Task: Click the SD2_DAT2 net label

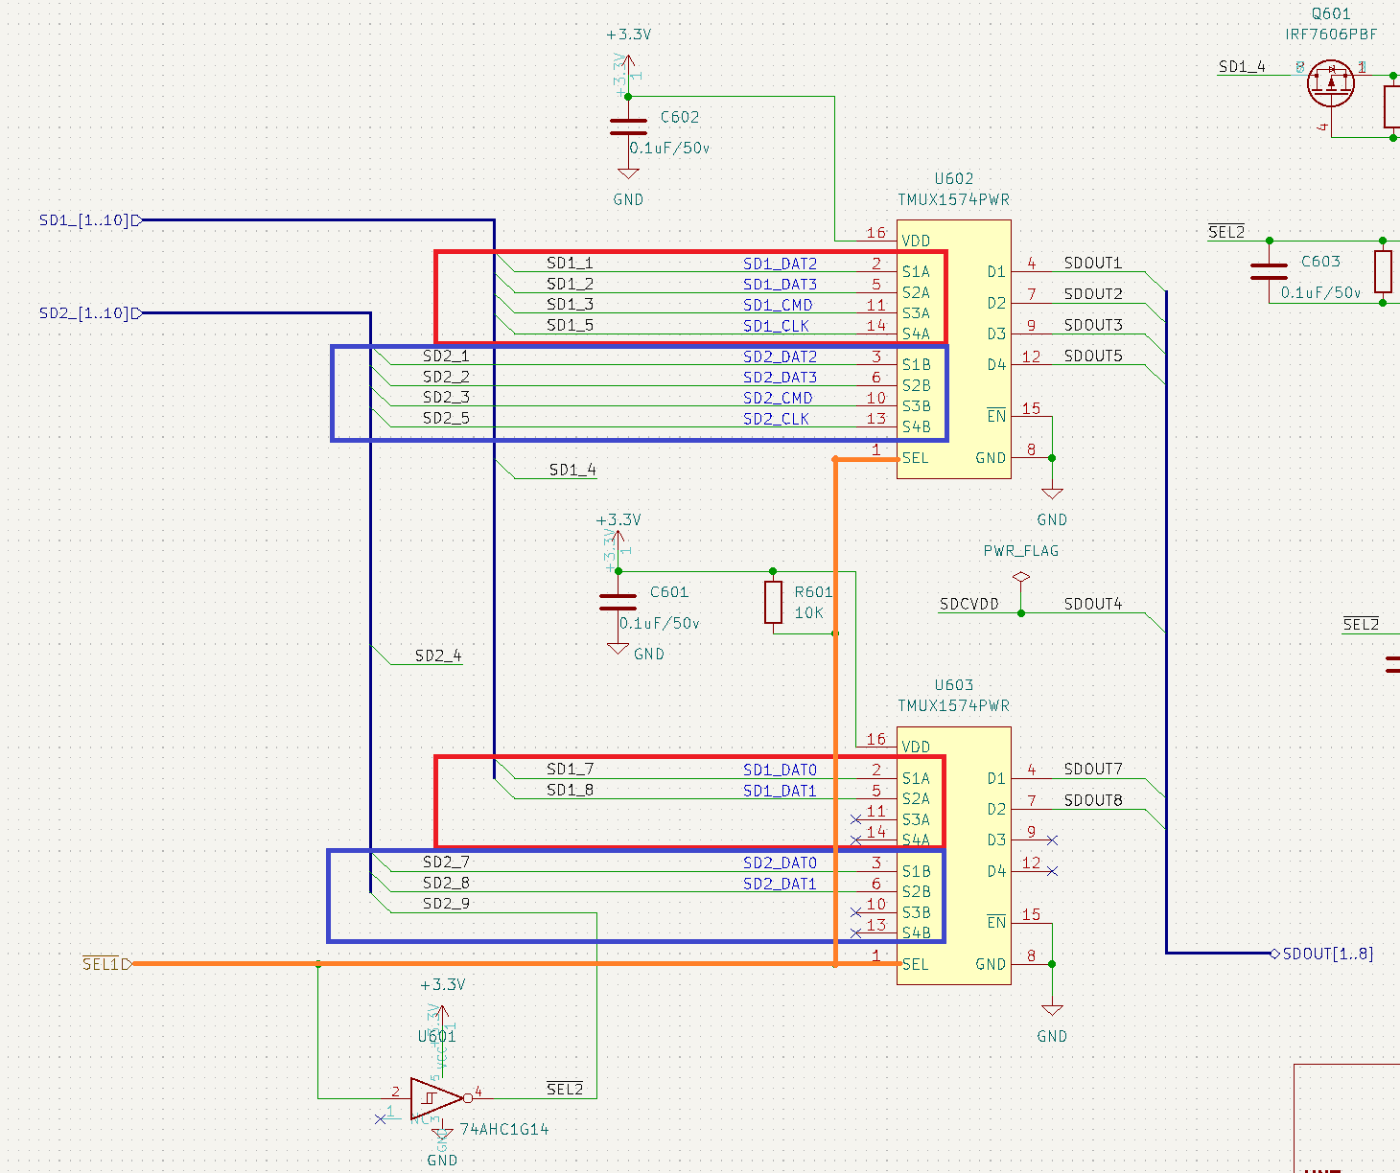Action: 780,357
